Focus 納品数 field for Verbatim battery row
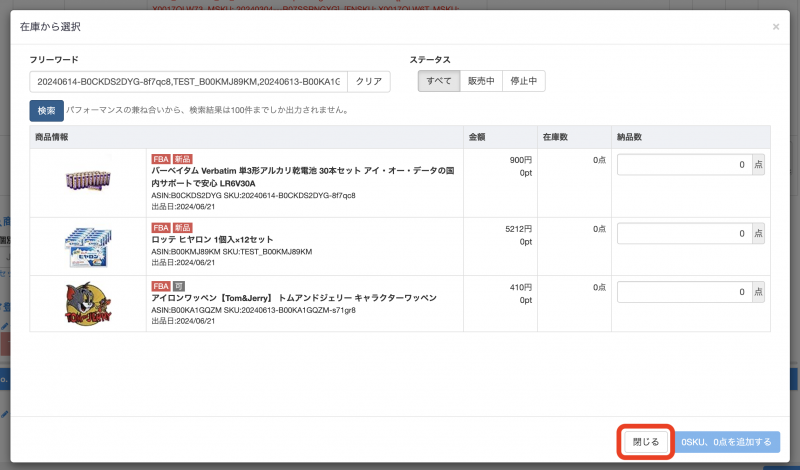Viewport: 800px width, 470px height. [x=685, y=165]
